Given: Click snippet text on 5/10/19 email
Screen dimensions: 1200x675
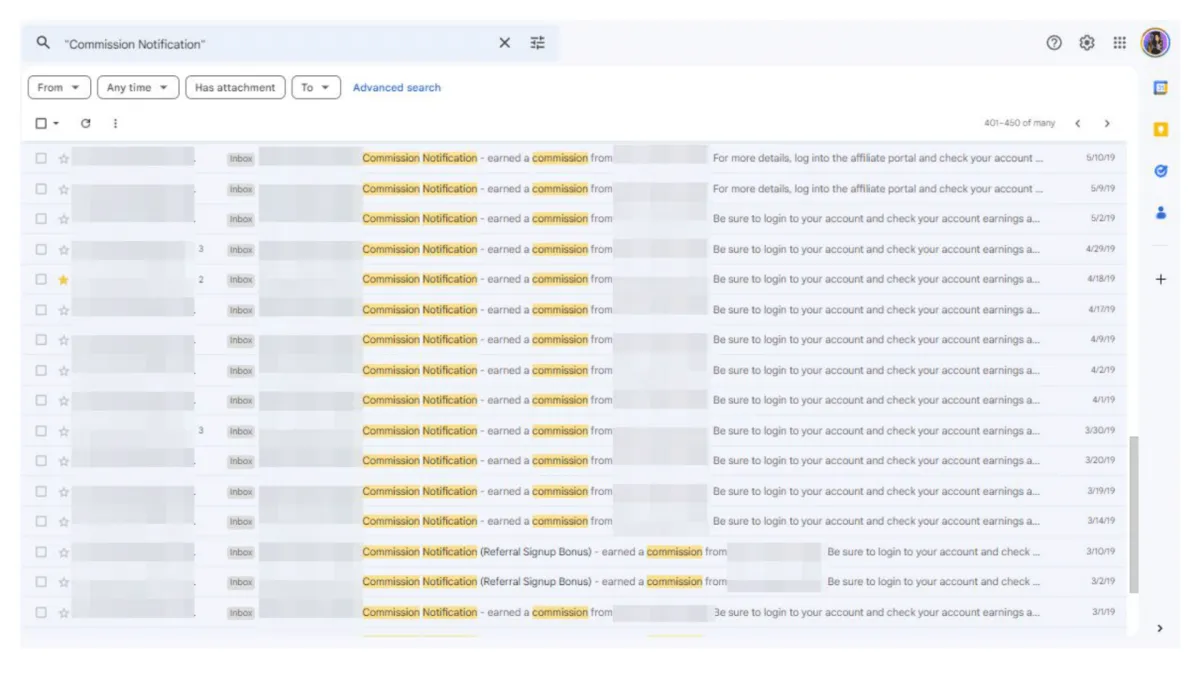Looking at the screenshot, I should click(878, 158).
